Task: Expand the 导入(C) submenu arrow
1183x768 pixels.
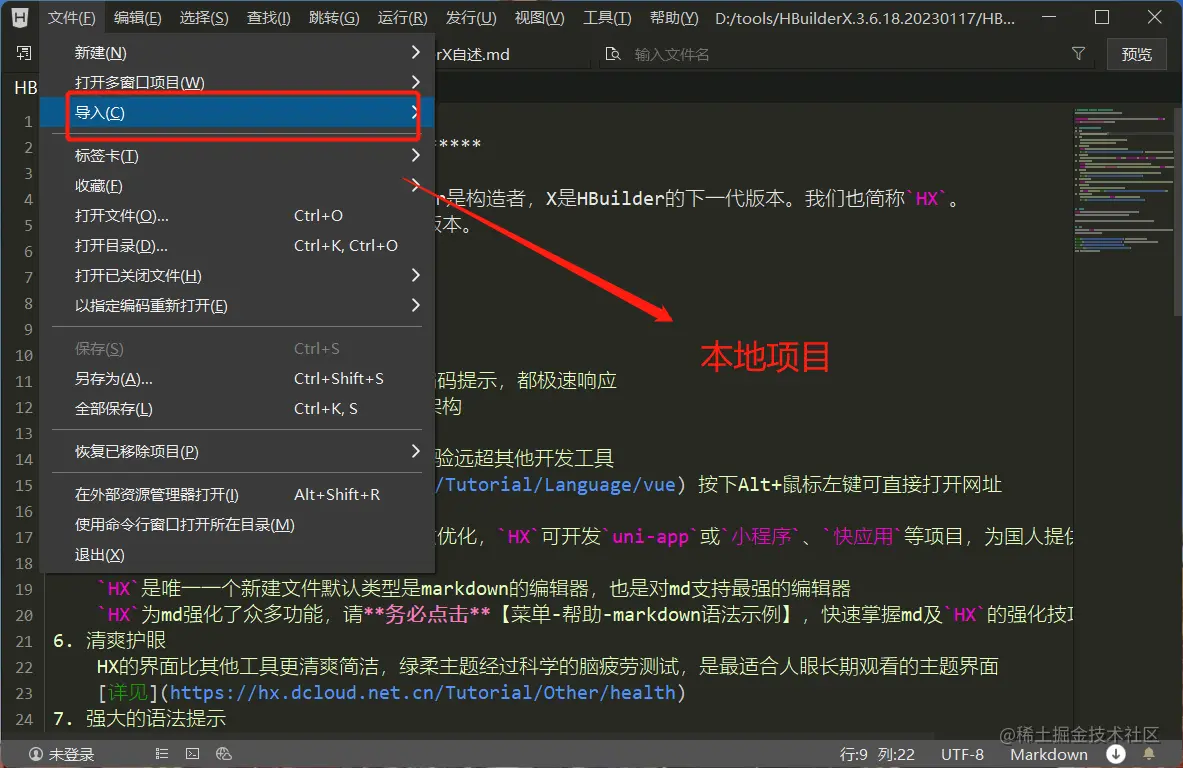Action: (x=414, y=112)
